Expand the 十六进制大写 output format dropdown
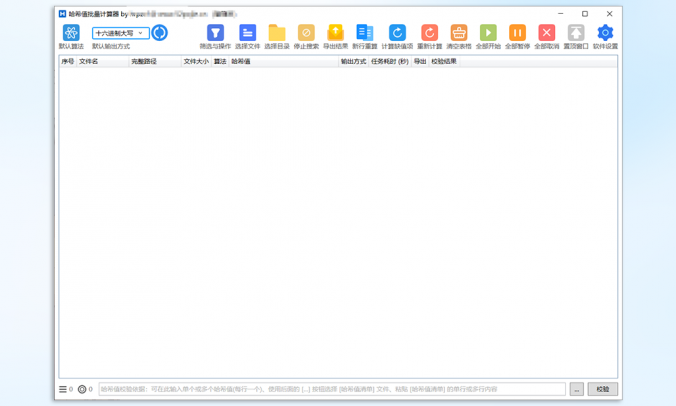The height and width of the screenshot is (406, 676). tap(120, 33)
